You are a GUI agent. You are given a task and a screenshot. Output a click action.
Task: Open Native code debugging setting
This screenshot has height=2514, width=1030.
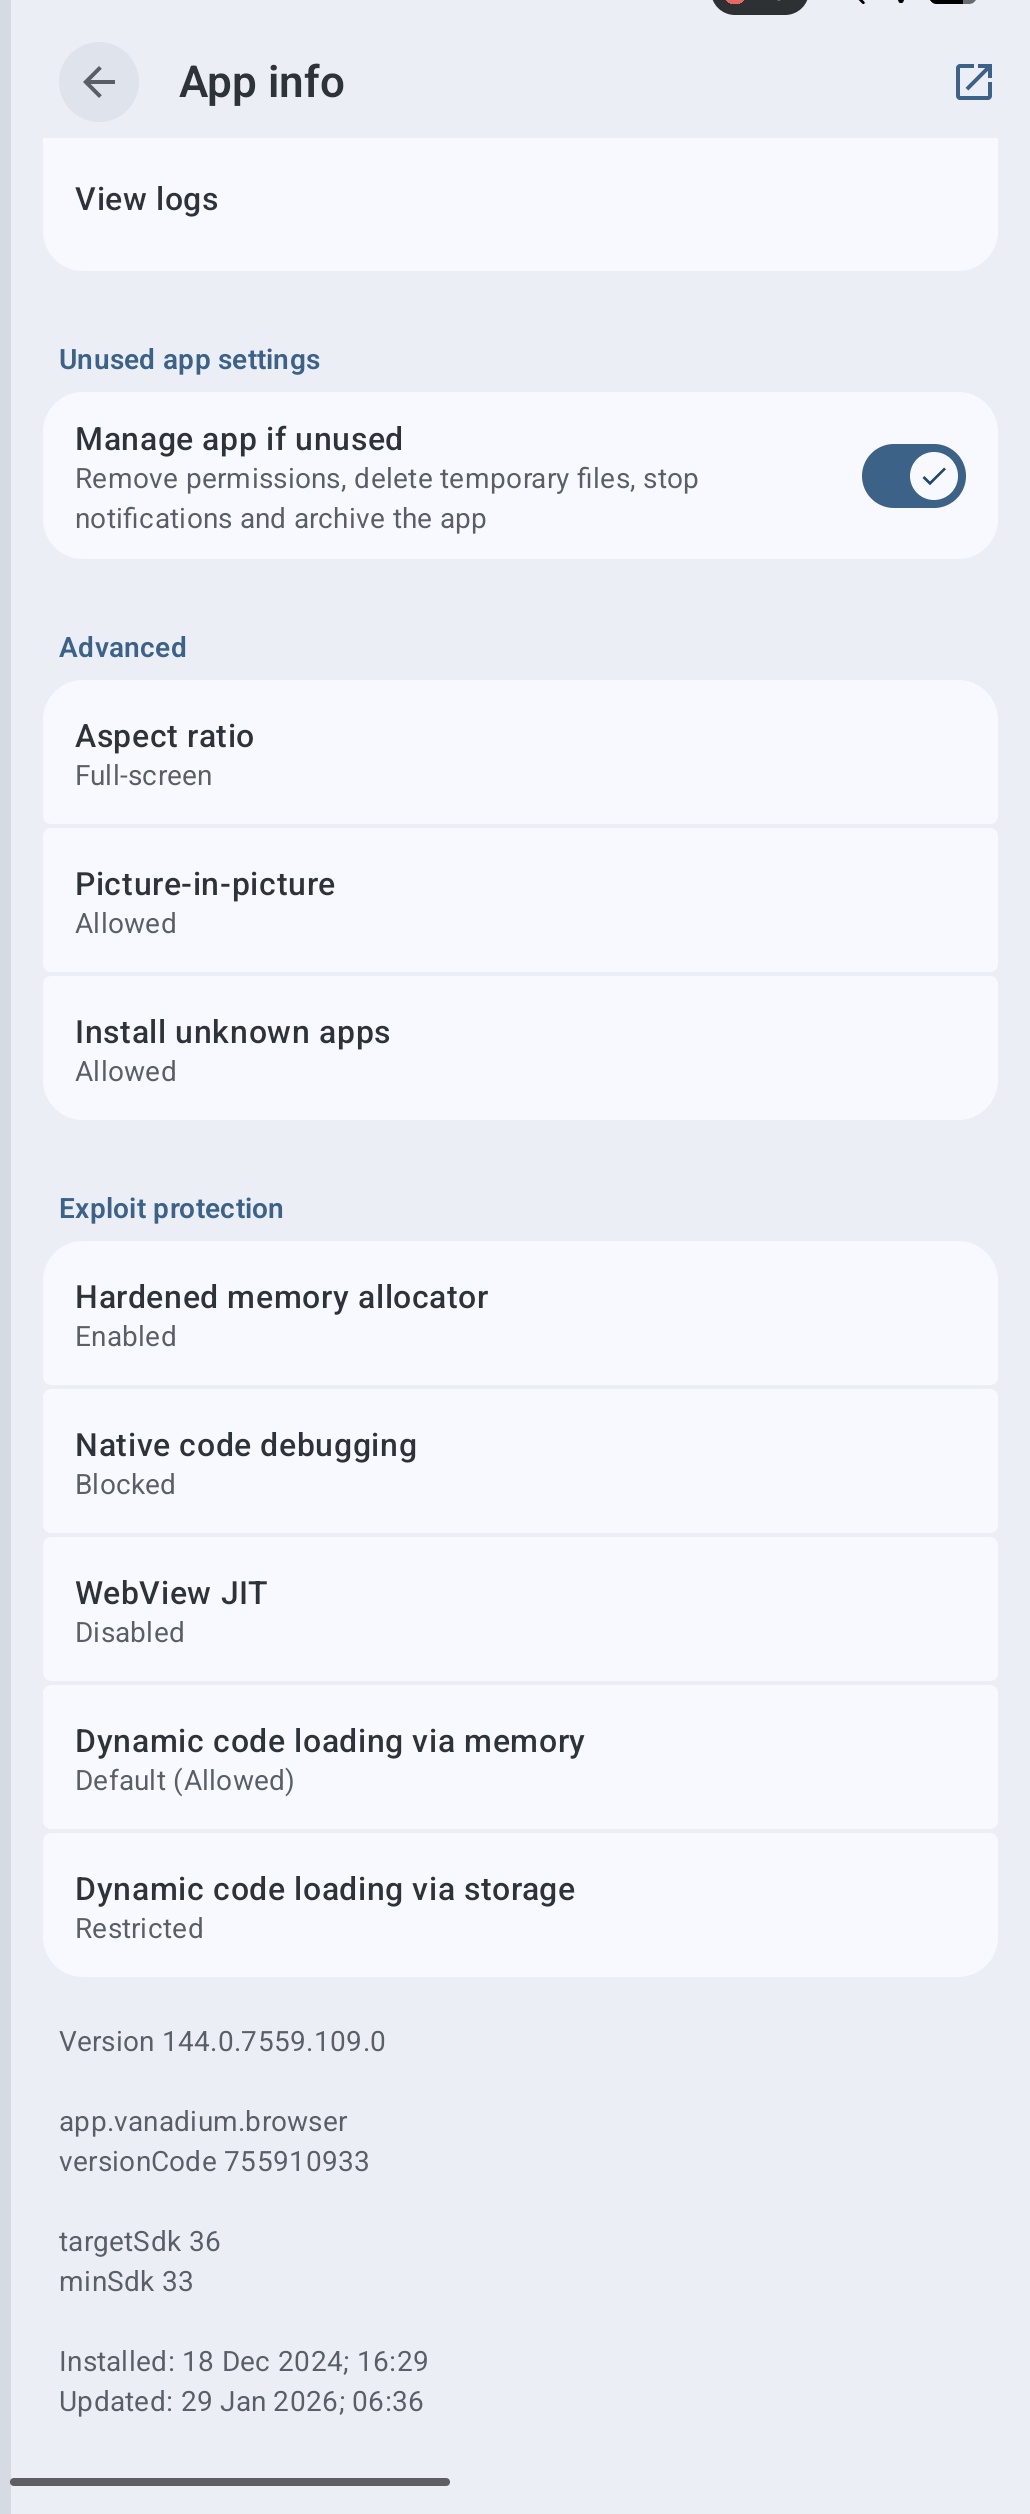pyautogui.click(x=520, y=1463)
